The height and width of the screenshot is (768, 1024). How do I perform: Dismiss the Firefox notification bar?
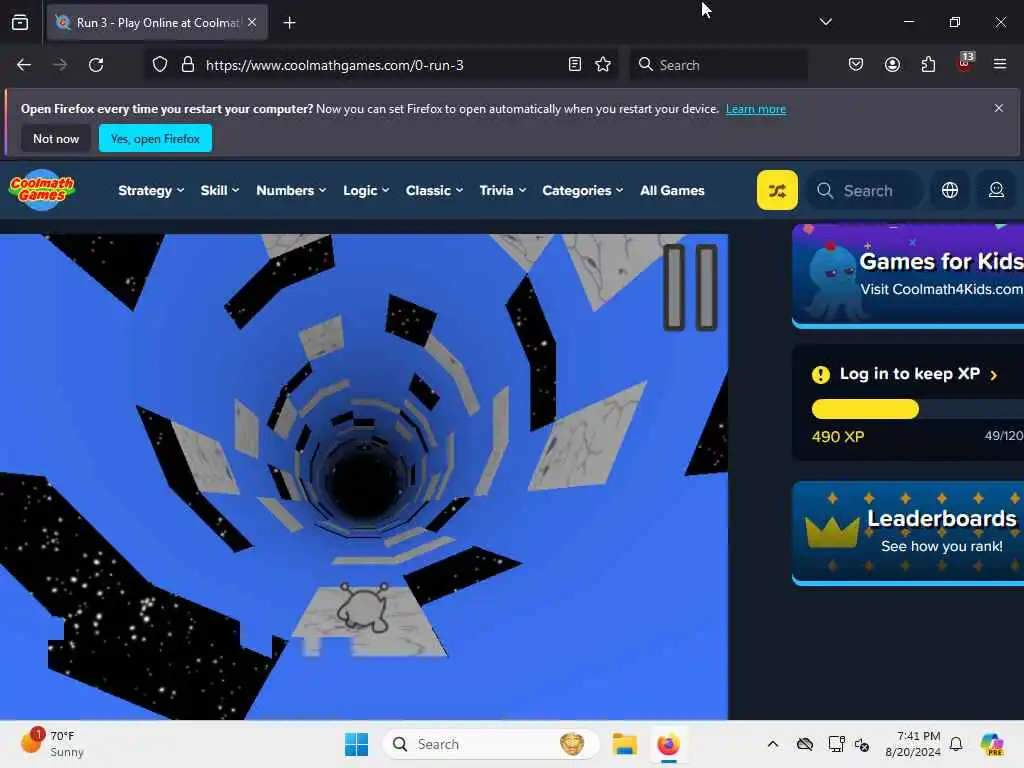[999, 108]
